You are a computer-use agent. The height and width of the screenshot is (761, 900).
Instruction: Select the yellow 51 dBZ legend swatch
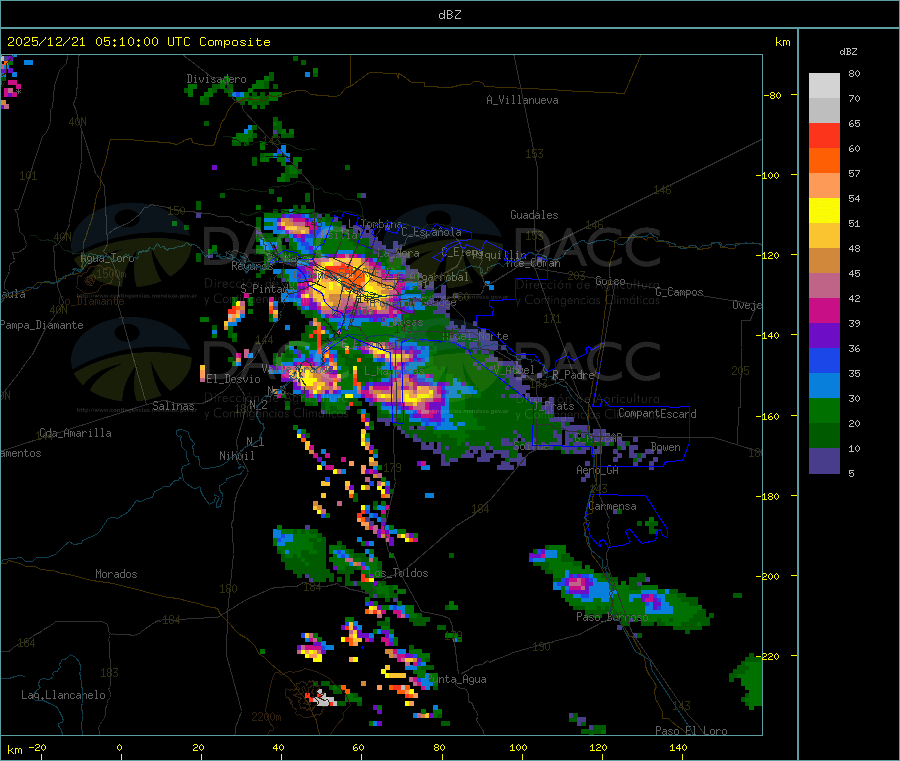tap(824, 211)
